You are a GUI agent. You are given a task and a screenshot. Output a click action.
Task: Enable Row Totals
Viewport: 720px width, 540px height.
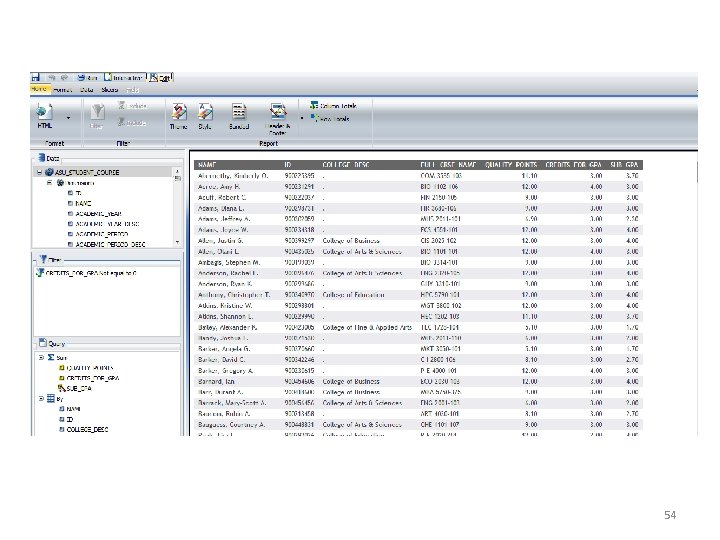(x=331, y=118)
